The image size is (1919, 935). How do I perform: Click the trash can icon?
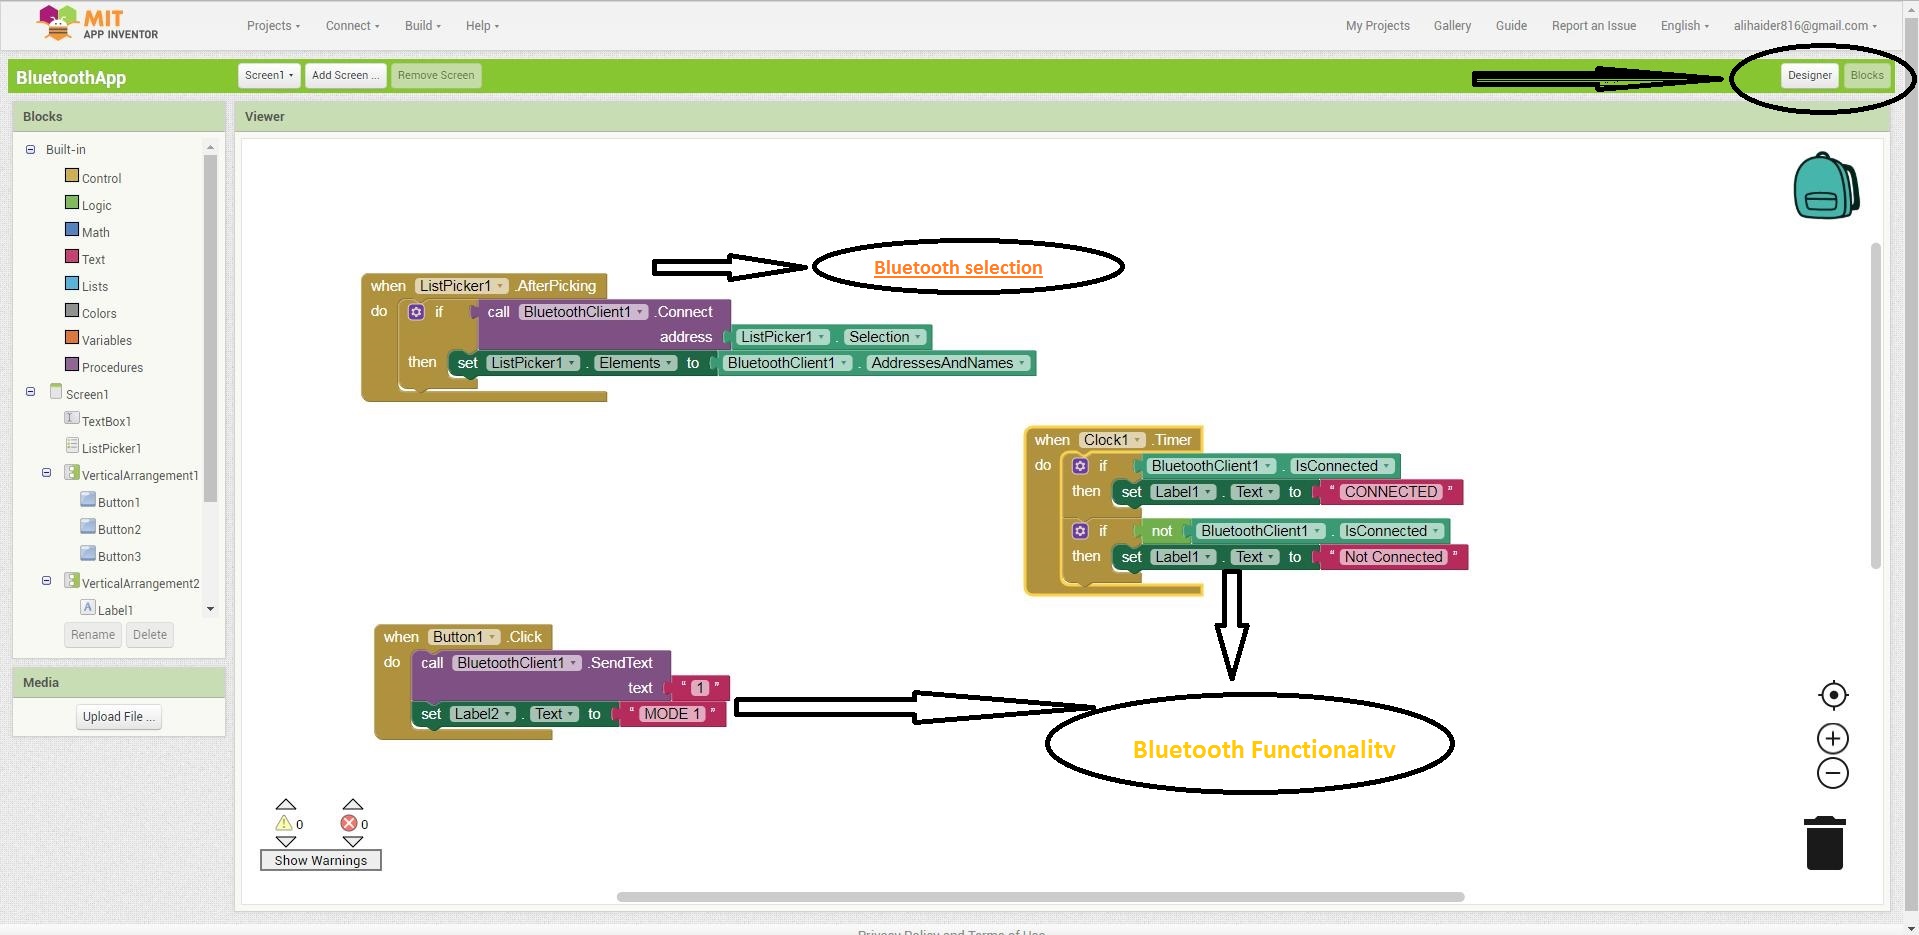[x=1825, y=843]
